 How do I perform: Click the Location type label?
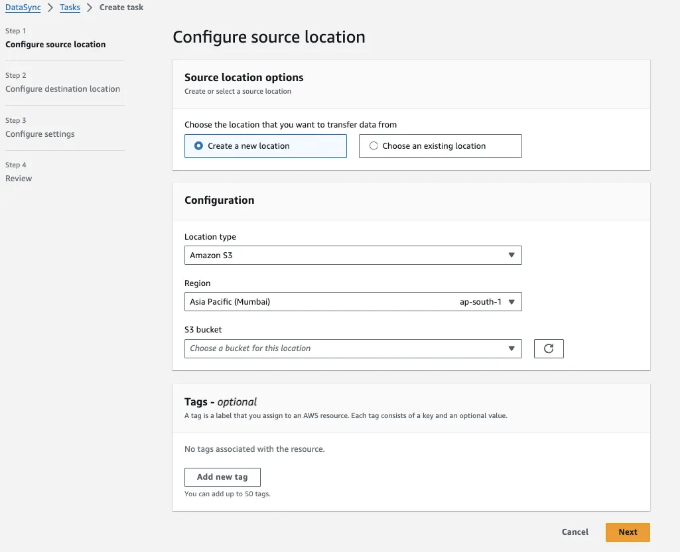(x=210, y=237)
